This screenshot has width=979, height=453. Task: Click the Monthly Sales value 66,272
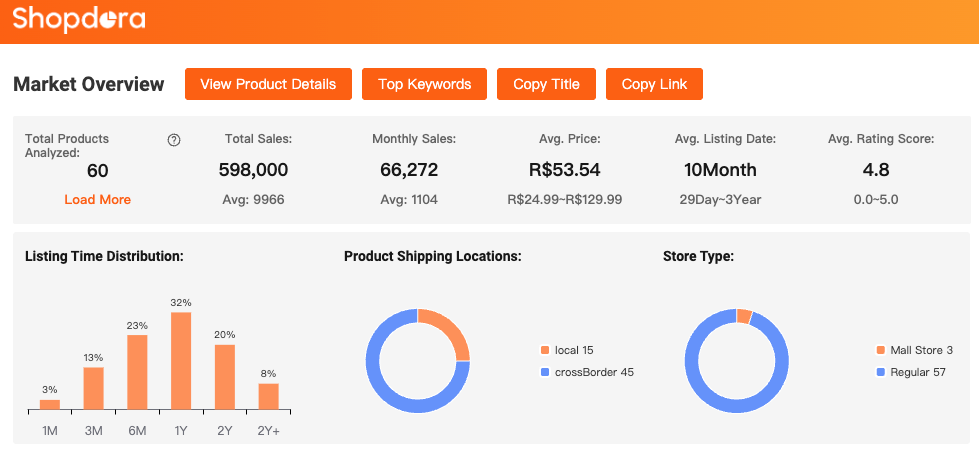(x=409, y=170)
